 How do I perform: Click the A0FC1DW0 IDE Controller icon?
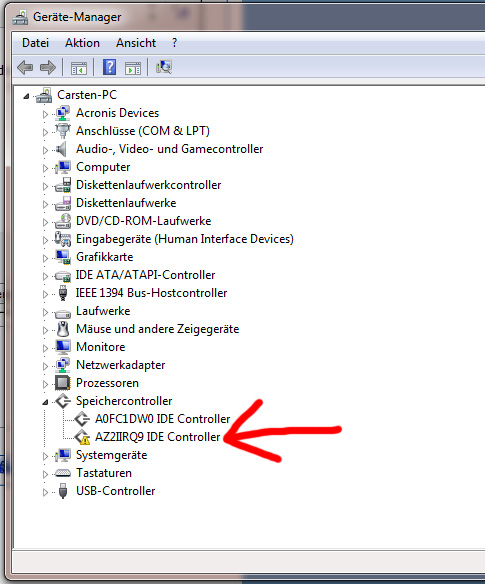click(82, 419)
